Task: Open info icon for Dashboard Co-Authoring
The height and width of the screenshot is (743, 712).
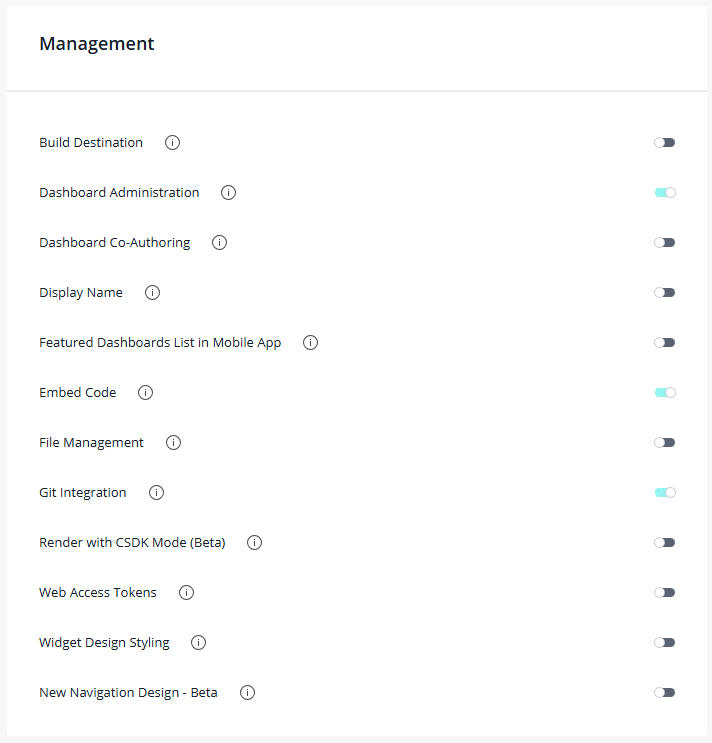Action: pos(219,243)
